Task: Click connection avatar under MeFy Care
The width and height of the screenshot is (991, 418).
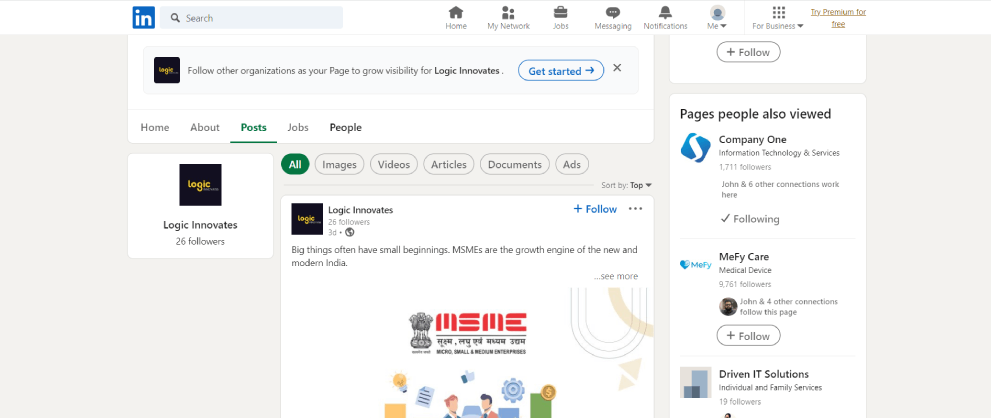Action: pyautogui.click(x=728, y=307)
